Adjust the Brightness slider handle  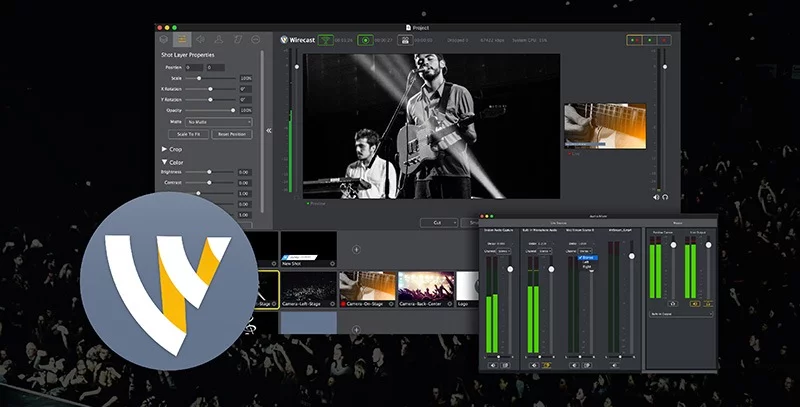coord(209,172)
